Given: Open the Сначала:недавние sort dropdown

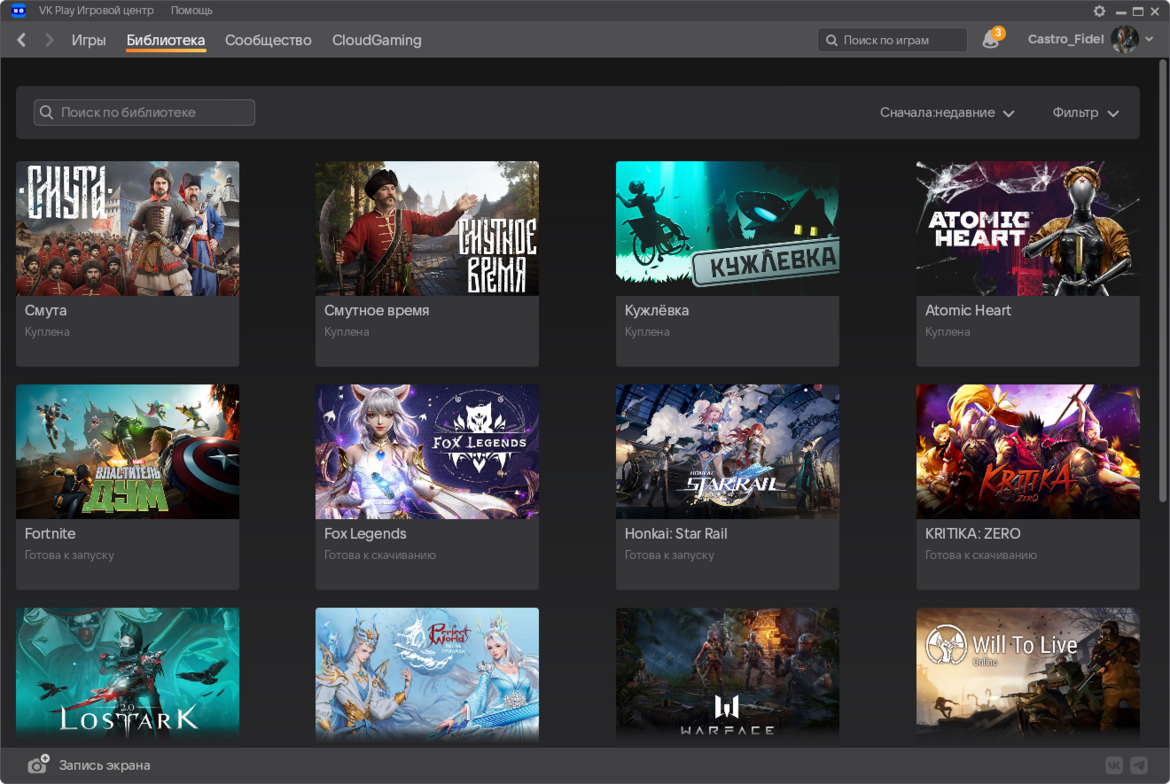Looking at the screenshot, I should (x=946, y=113).
